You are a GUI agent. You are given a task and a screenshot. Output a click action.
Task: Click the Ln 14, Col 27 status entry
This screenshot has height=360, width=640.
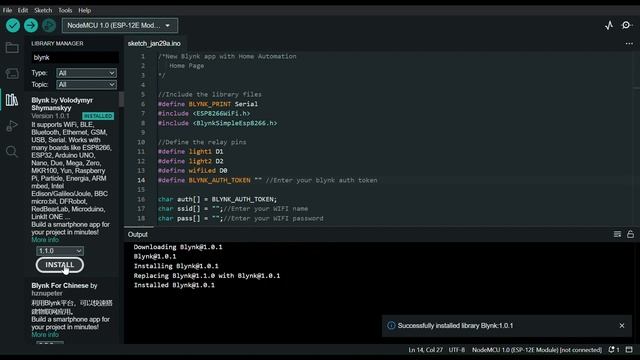[x=425, y=350]
